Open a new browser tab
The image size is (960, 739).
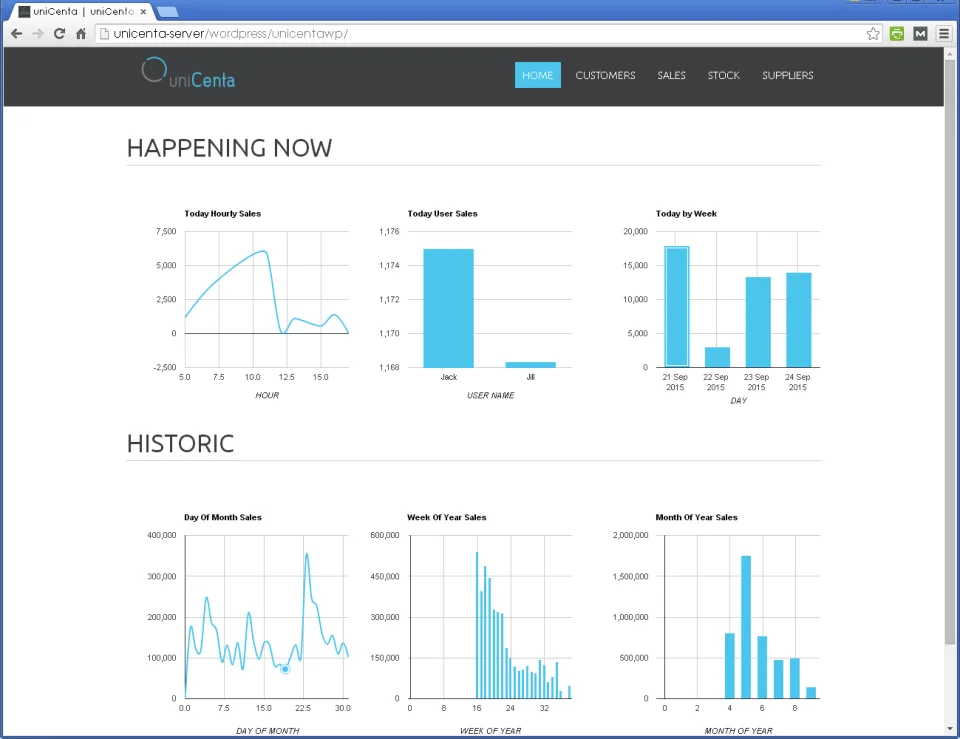(168, 12)
